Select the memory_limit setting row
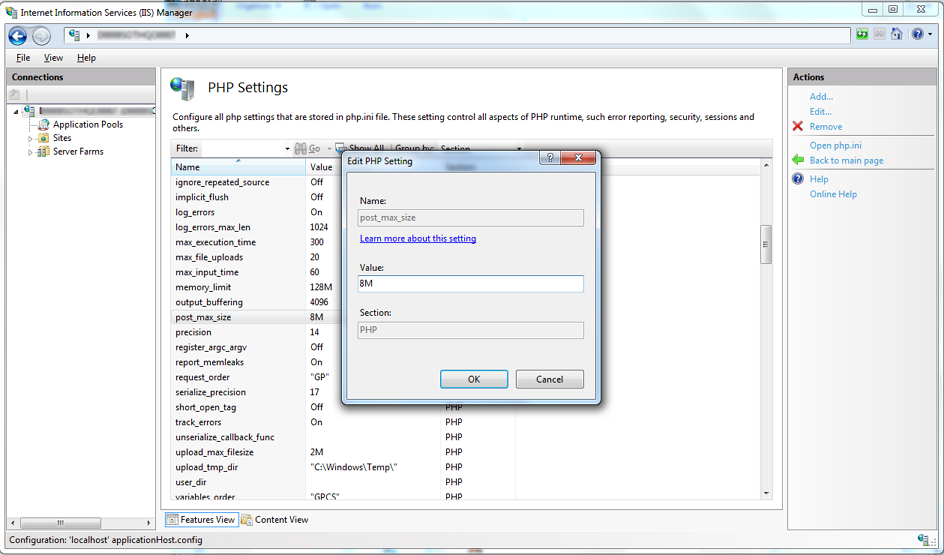The image size is (944, 555). coord(257,287)
